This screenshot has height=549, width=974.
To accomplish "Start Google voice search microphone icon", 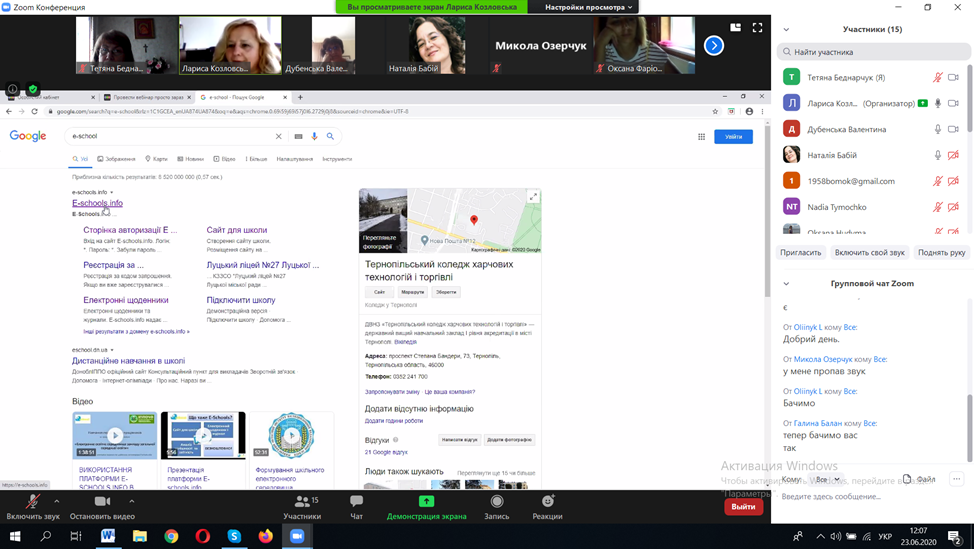I will click(314, 137).
